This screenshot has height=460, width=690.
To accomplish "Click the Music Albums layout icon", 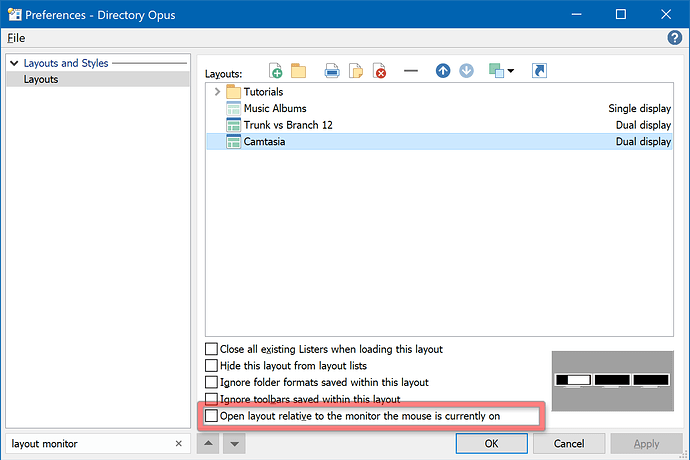I will [x=233, y=108].
